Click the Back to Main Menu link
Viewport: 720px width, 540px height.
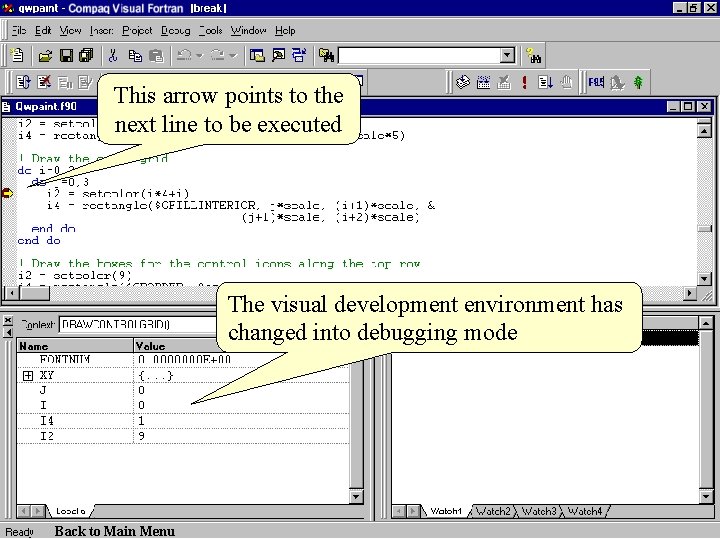point(115,531)
